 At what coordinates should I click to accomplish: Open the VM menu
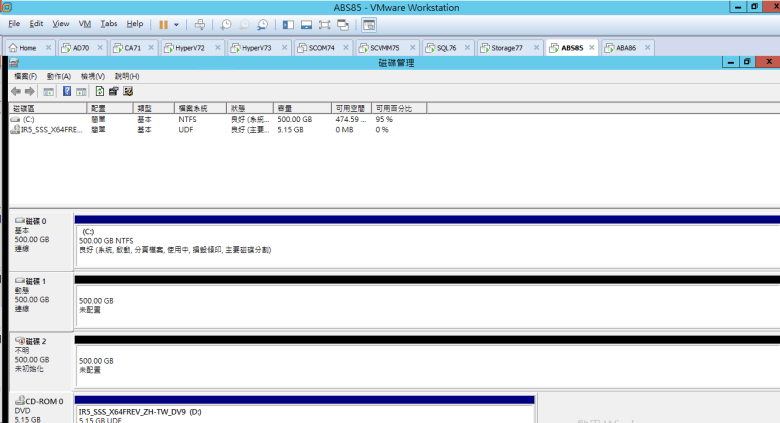84,23
